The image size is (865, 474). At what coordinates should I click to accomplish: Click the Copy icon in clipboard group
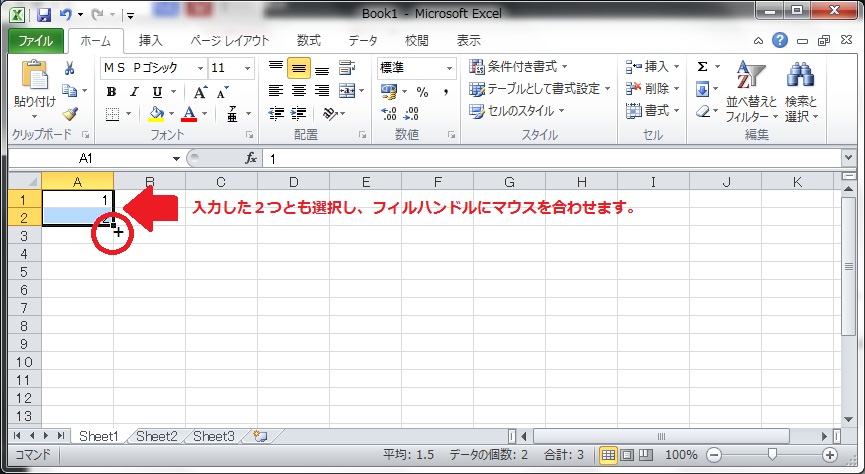(x=70, y=90)
